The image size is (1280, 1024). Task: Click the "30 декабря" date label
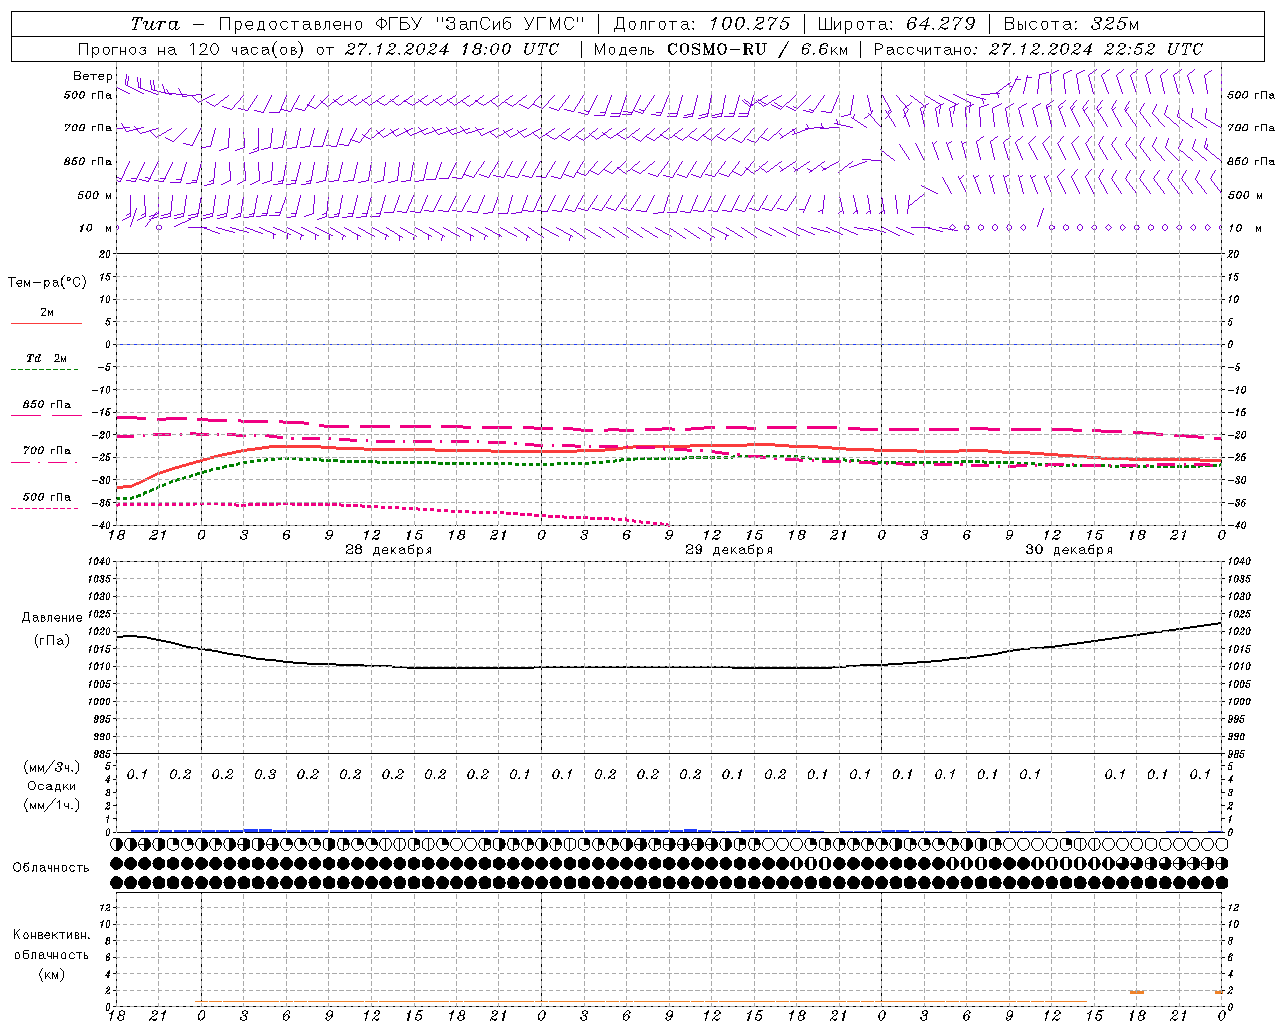coord(1068,550)
